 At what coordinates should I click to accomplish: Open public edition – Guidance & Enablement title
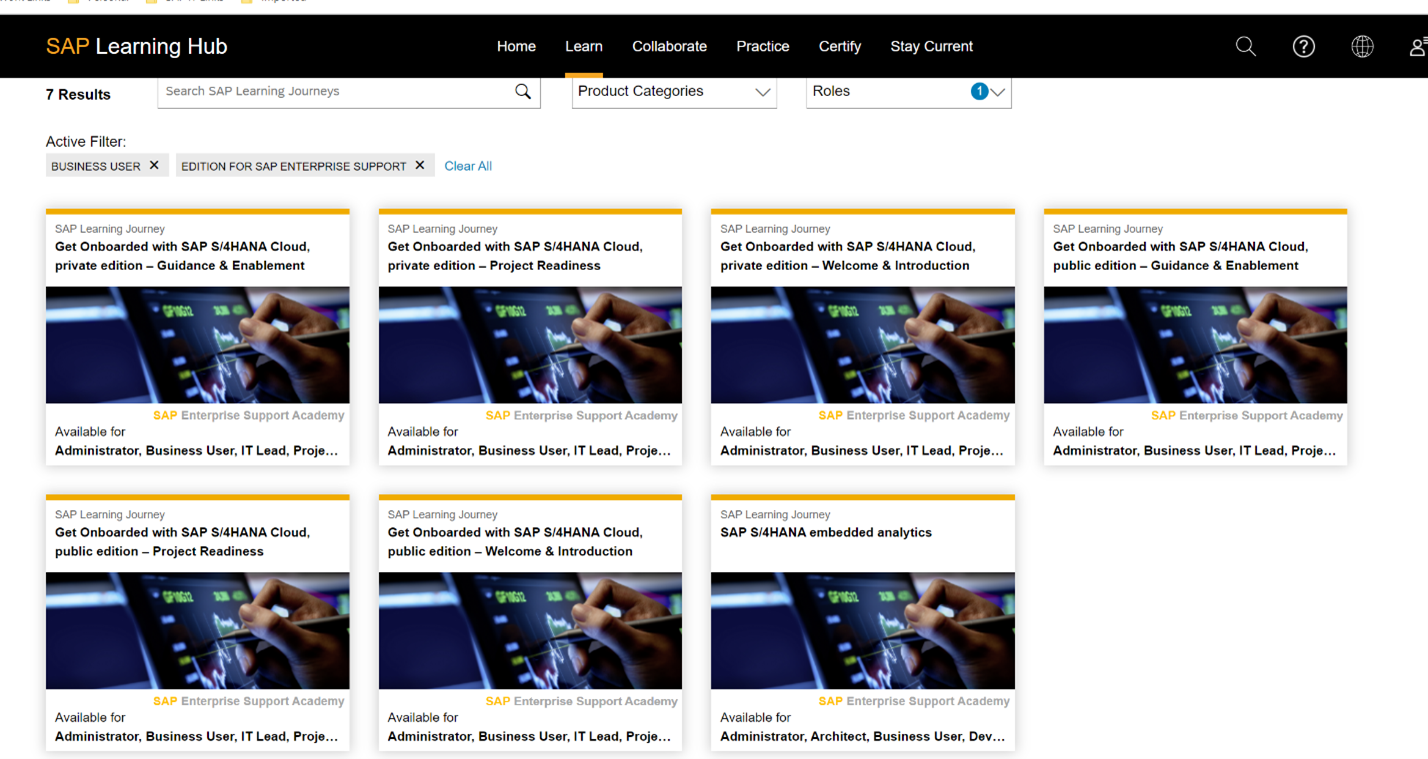click(1180, 256)
